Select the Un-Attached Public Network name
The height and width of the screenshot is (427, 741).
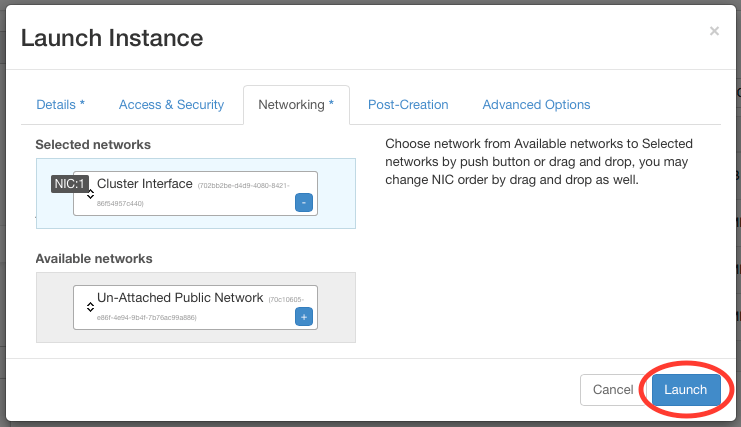(180, 298)
